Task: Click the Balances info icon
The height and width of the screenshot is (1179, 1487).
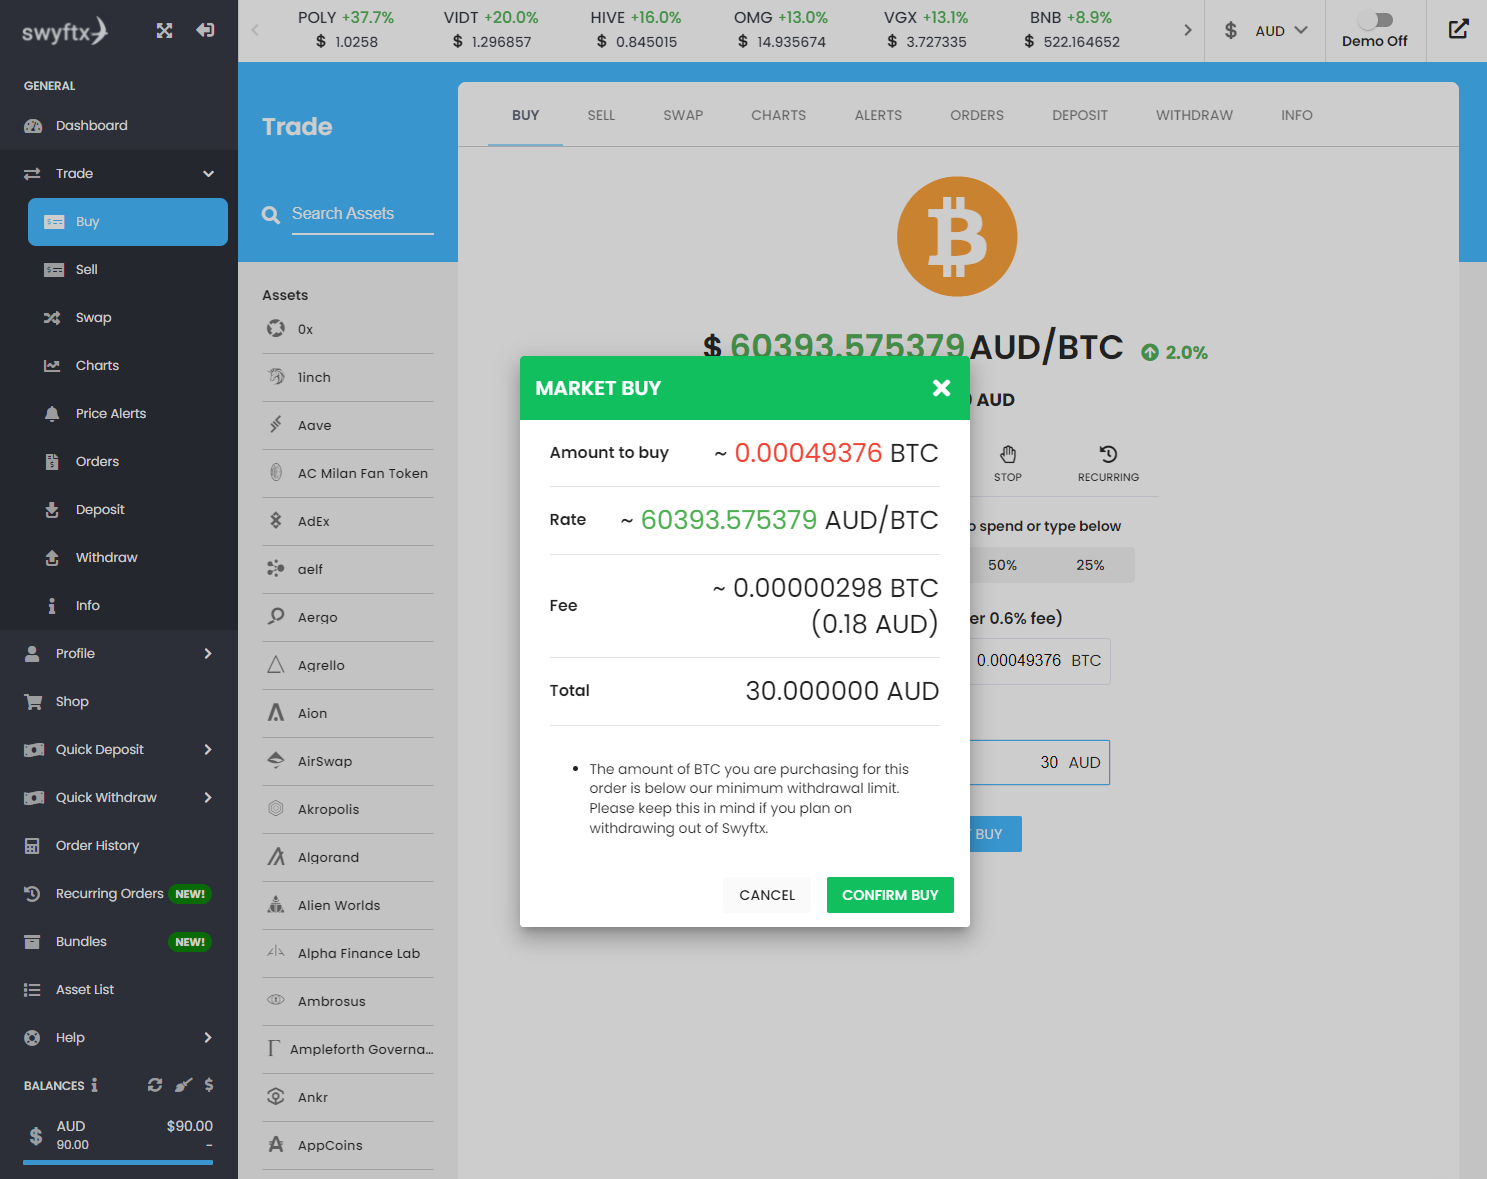Action: 95,1085
